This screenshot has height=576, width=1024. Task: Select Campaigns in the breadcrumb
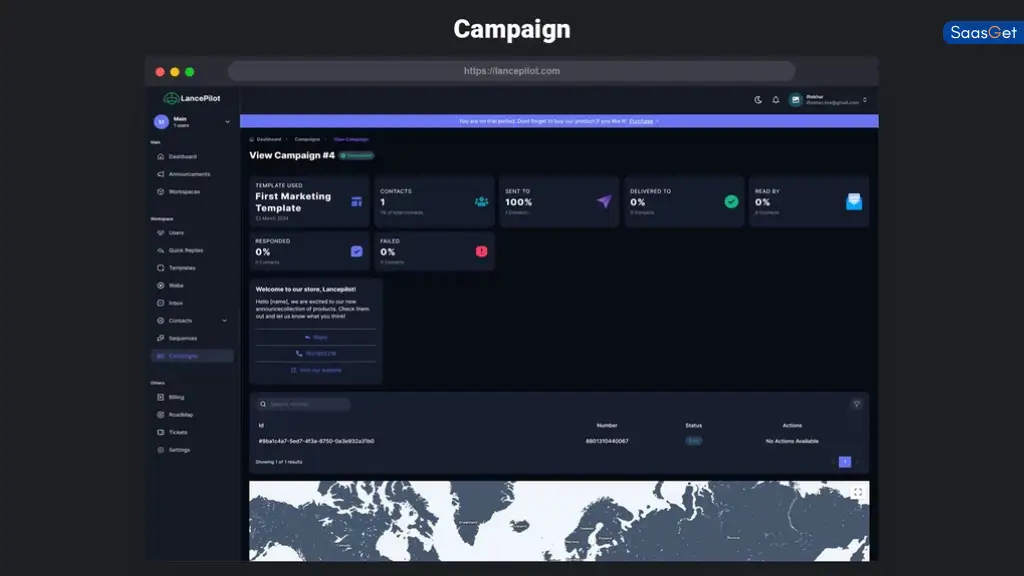(x=305, y=140)
